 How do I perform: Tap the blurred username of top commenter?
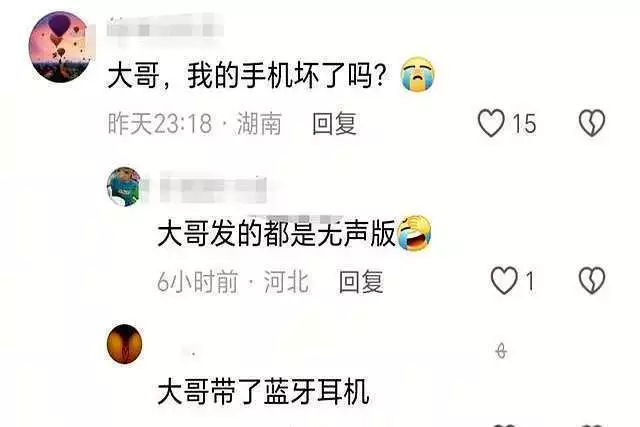click(x=165, y=29)
